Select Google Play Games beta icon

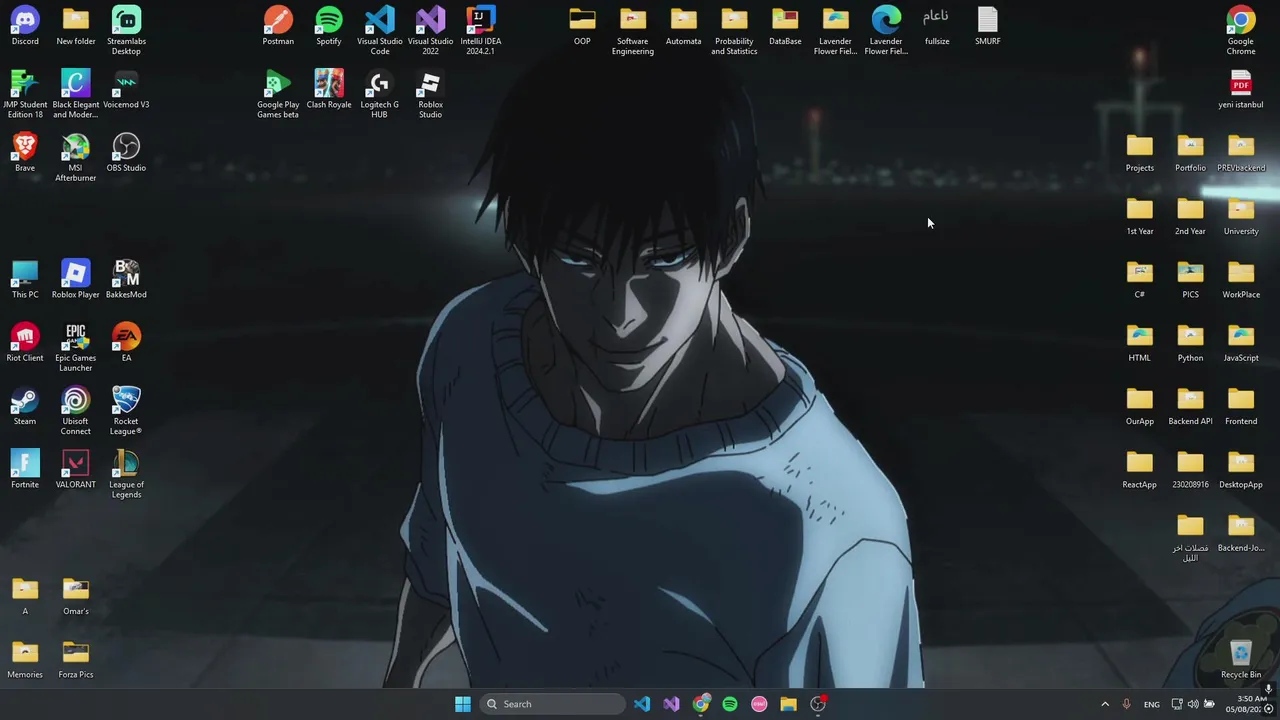click(278, 94)
